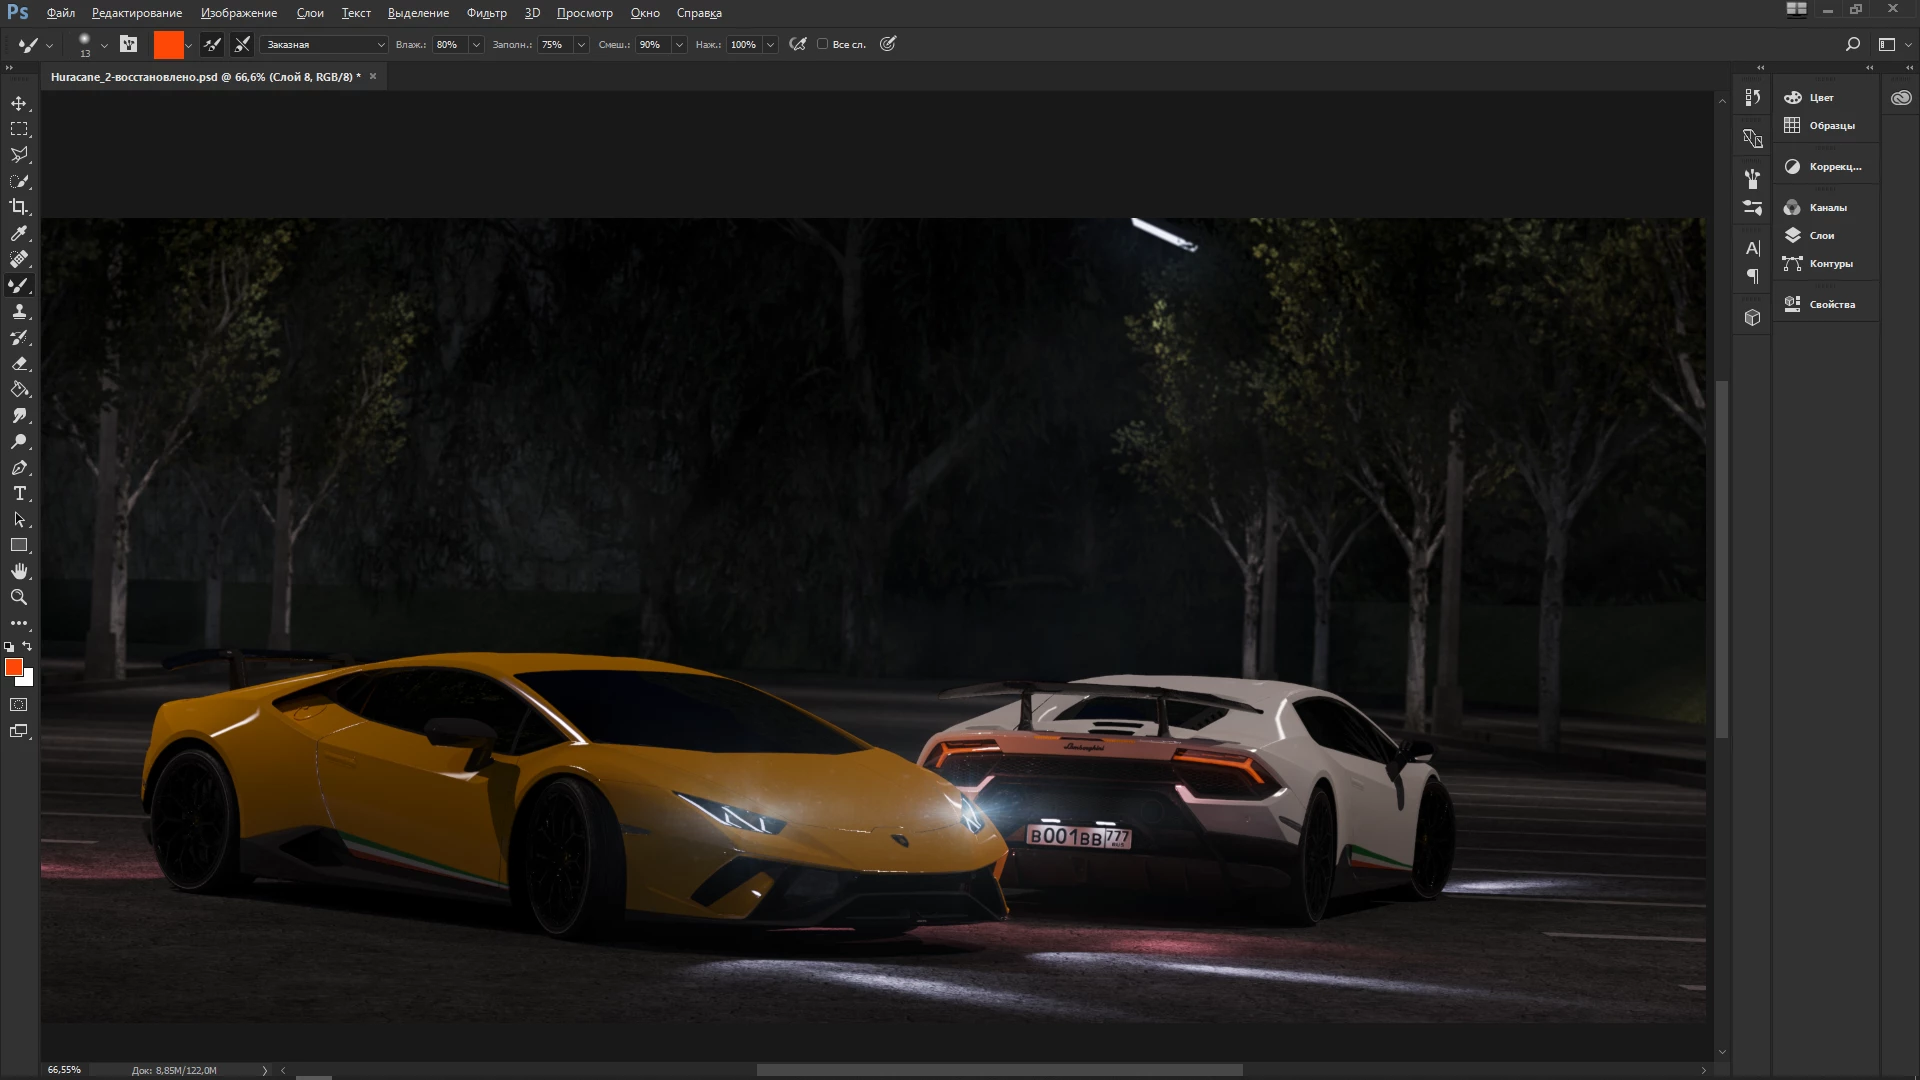
Task: Select the Hand tool
Action: coord(19,571)
